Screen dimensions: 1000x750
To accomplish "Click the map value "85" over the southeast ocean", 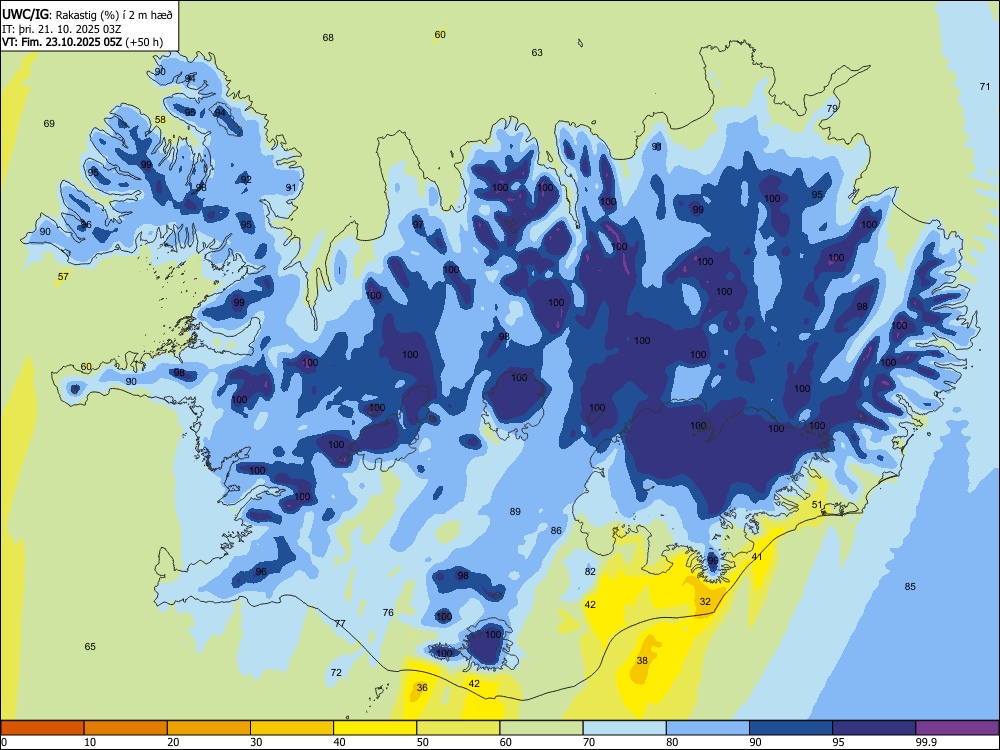I will tap(910, 586).
